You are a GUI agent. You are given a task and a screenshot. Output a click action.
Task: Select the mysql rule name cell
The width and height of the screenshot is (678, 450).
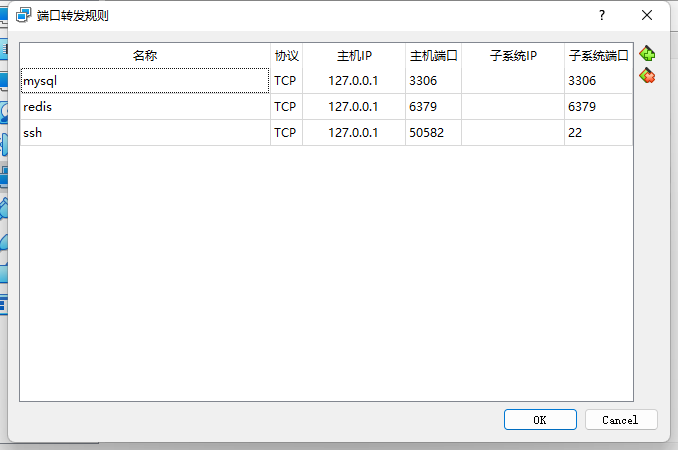(x=145, y=81)
